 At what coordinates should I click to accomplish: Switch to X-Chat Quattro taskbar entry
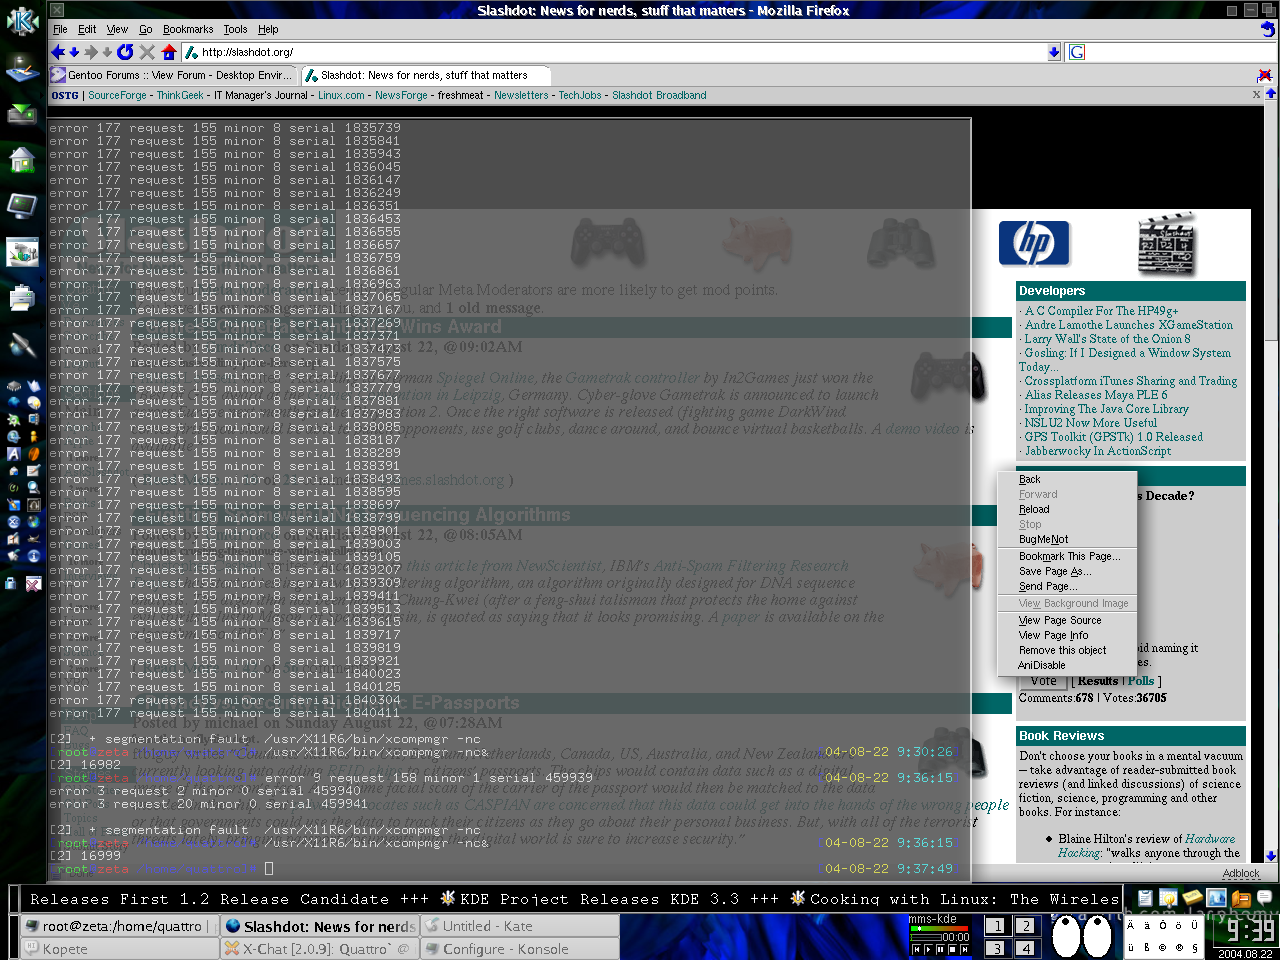coord(319,949)
